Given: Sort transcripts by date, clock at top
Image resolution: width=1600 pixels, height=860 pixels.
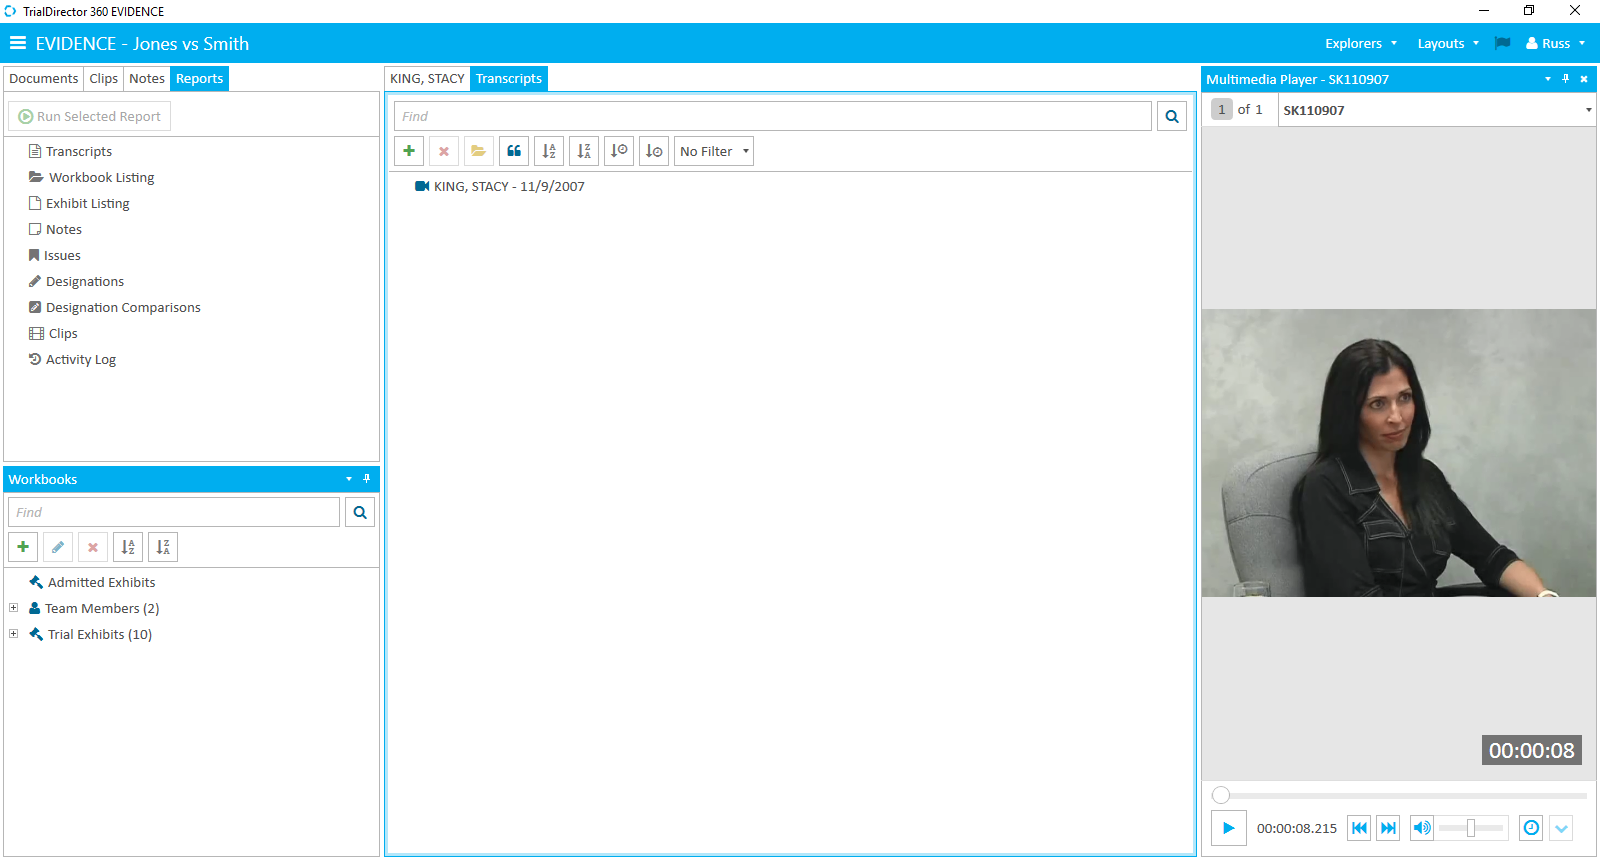Looking at the screenshot, I should tap(619, 151).
